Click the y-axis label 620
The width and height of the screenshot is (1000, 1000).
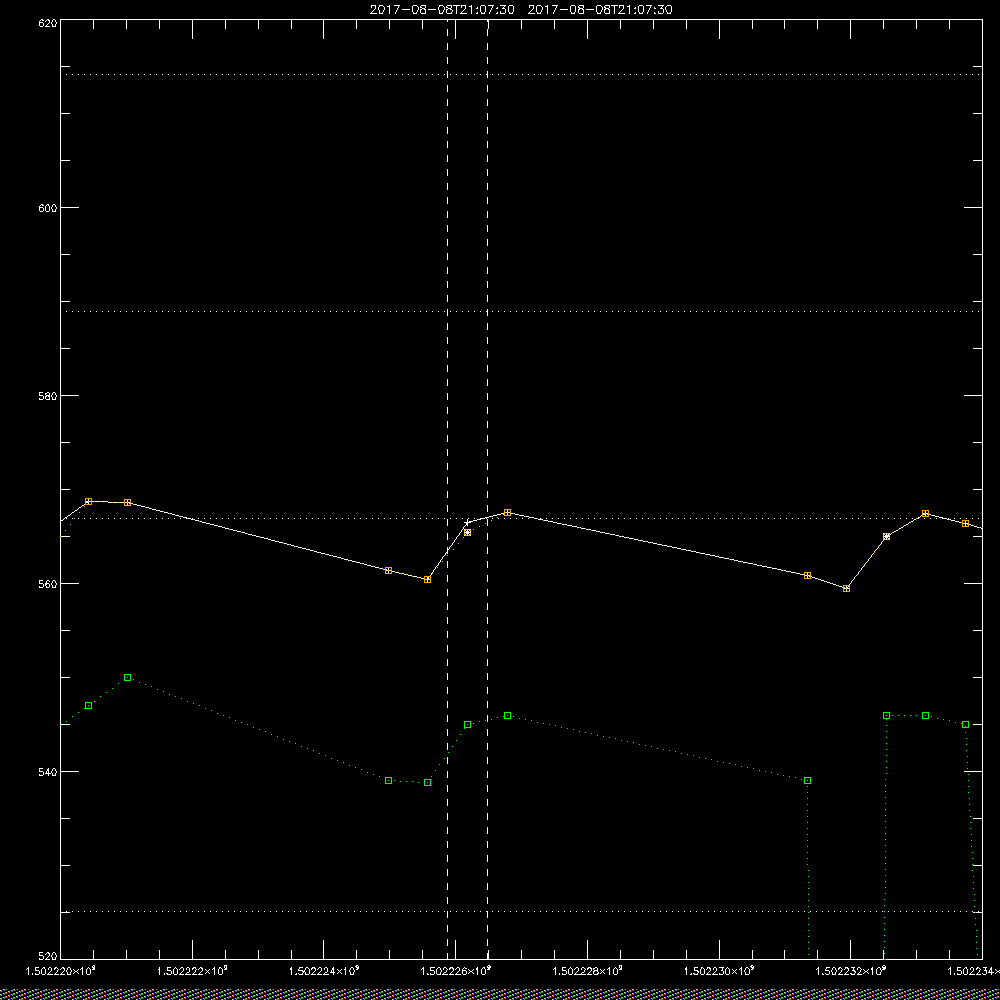tap(48, 24)
